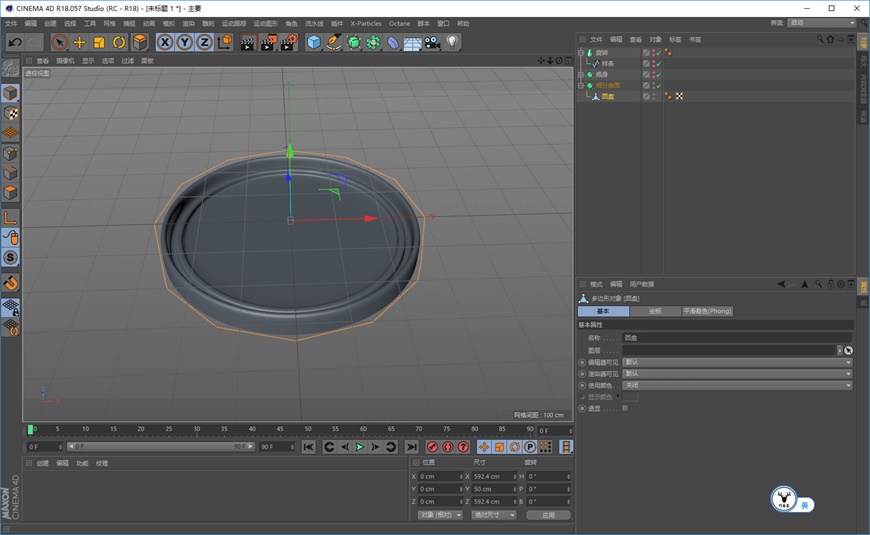Jump to animation end
This screenshot has height=535, width=870.
point(411,447)
